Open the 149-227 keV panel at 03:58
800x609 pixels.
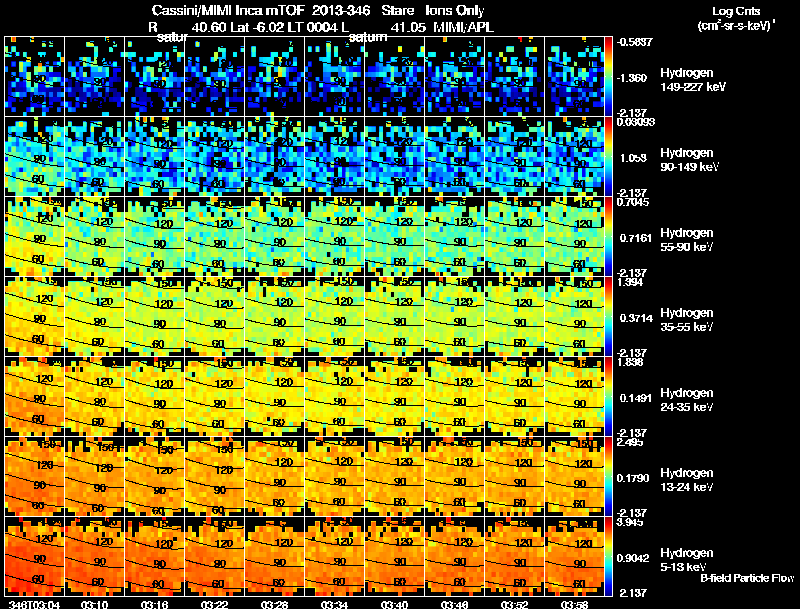pyautogui.click(x=574, y=76)
